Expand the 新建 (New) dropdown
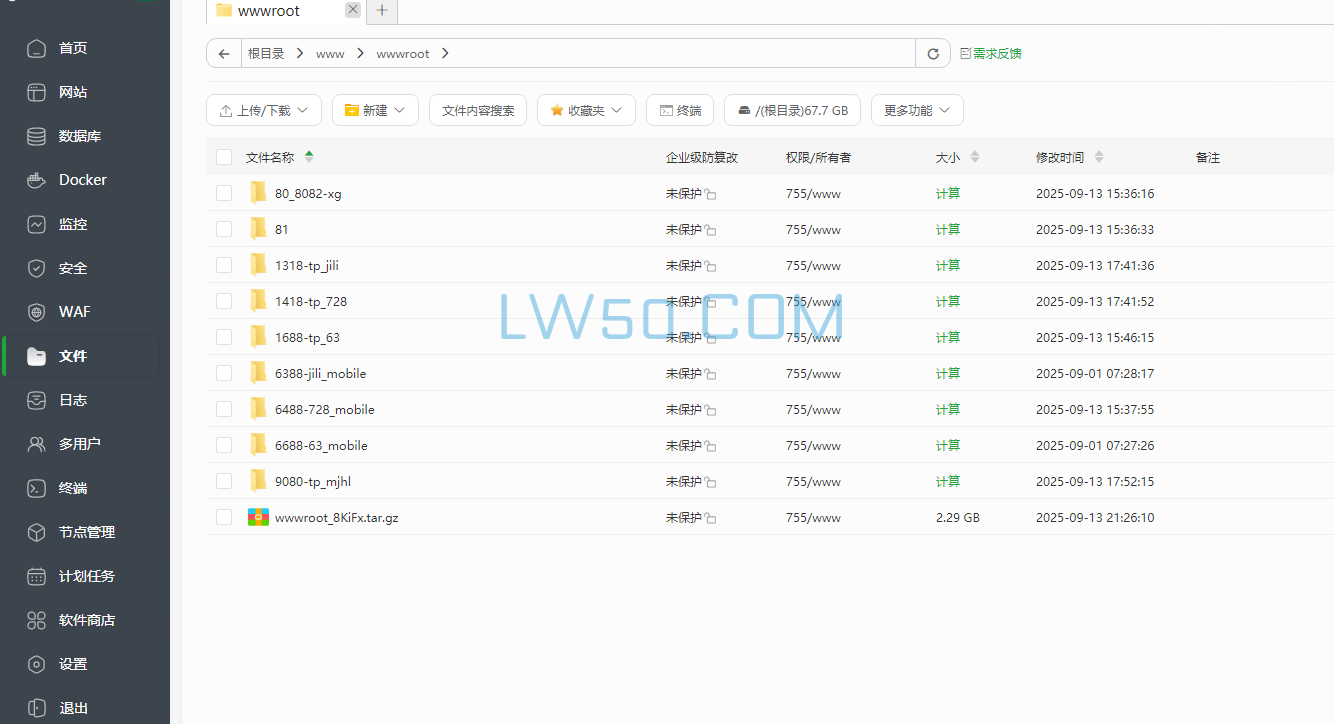 [375, 110]
